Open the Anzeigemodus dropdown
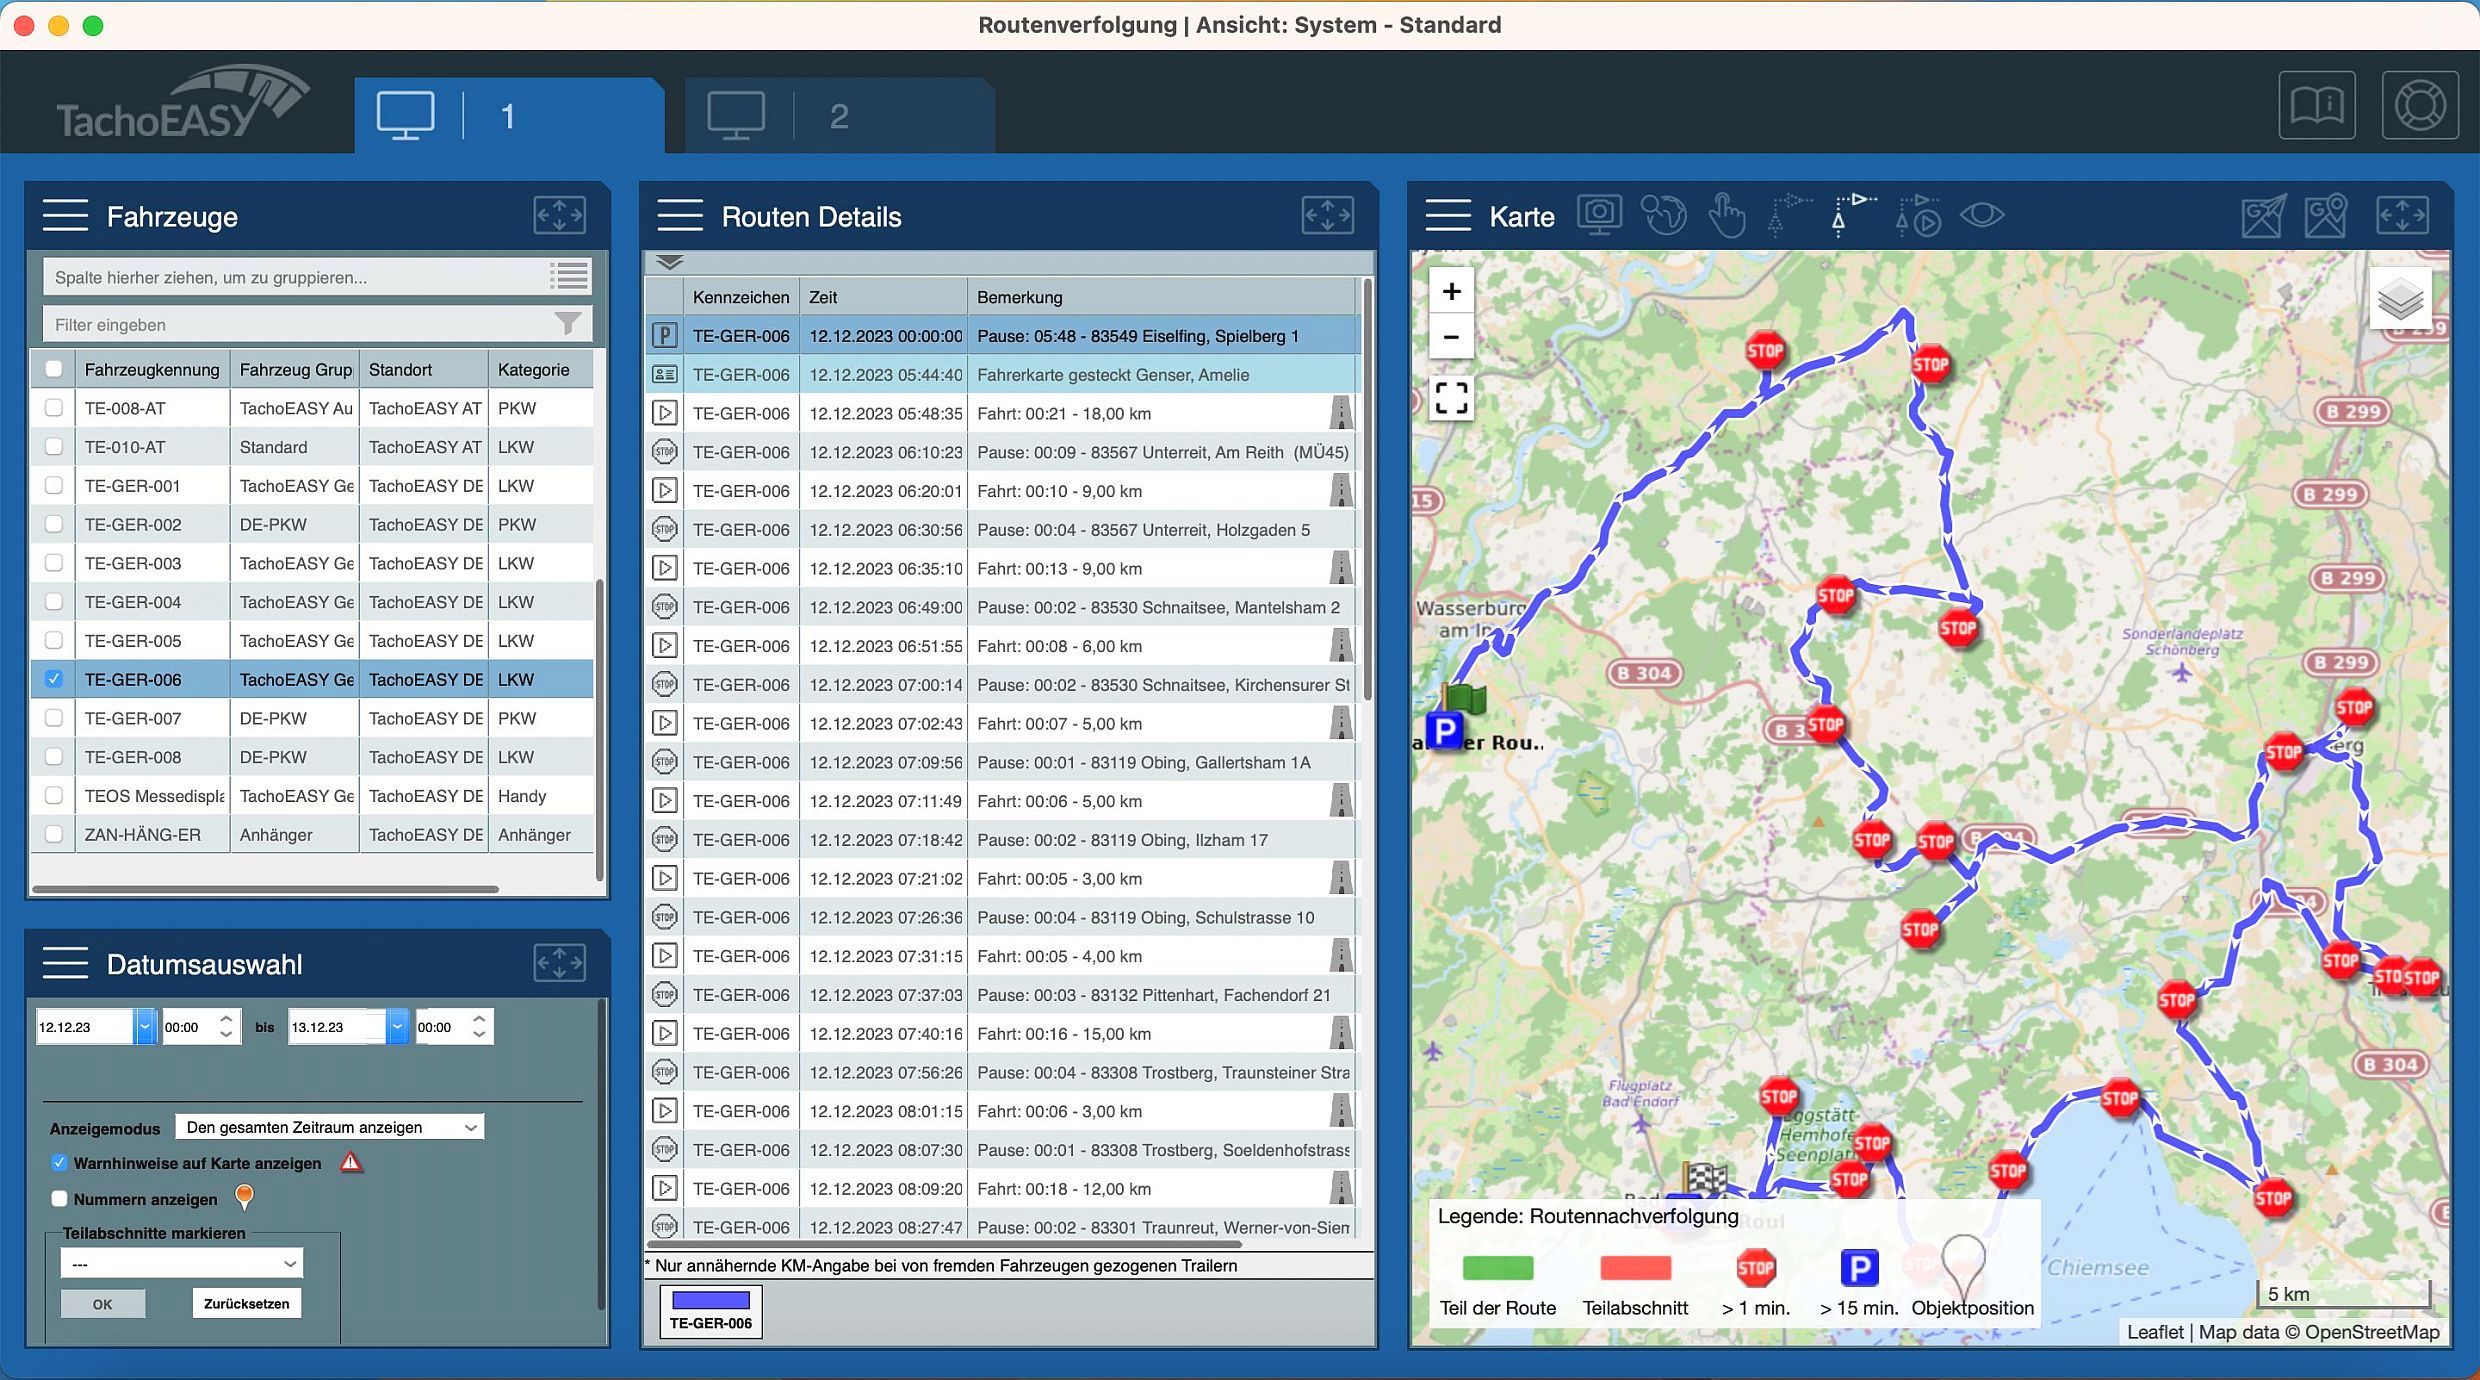 tap(329, 1127)
